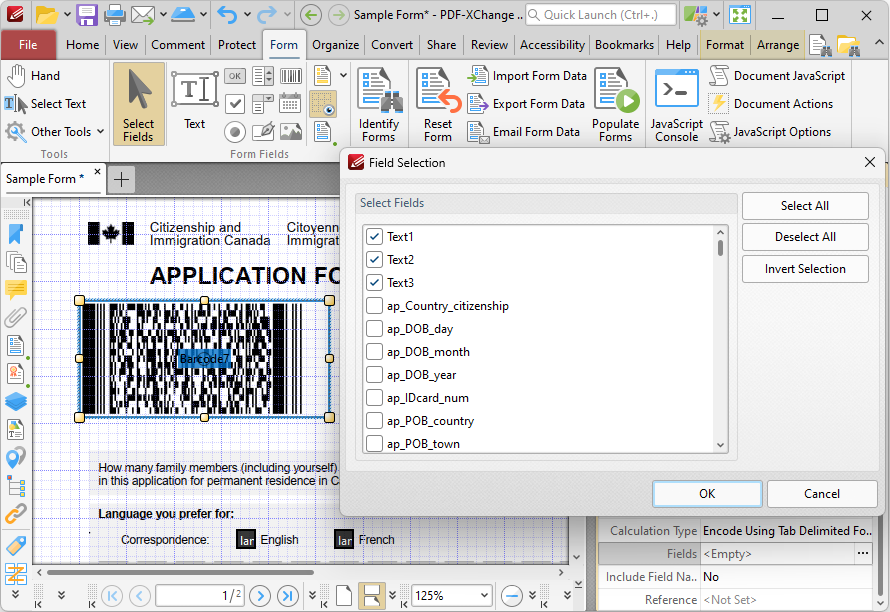Image resolution: width=890 pixels, height=612 pixels.
Task: Expand the Other Tools dropdown
Action: pos(100,132)
